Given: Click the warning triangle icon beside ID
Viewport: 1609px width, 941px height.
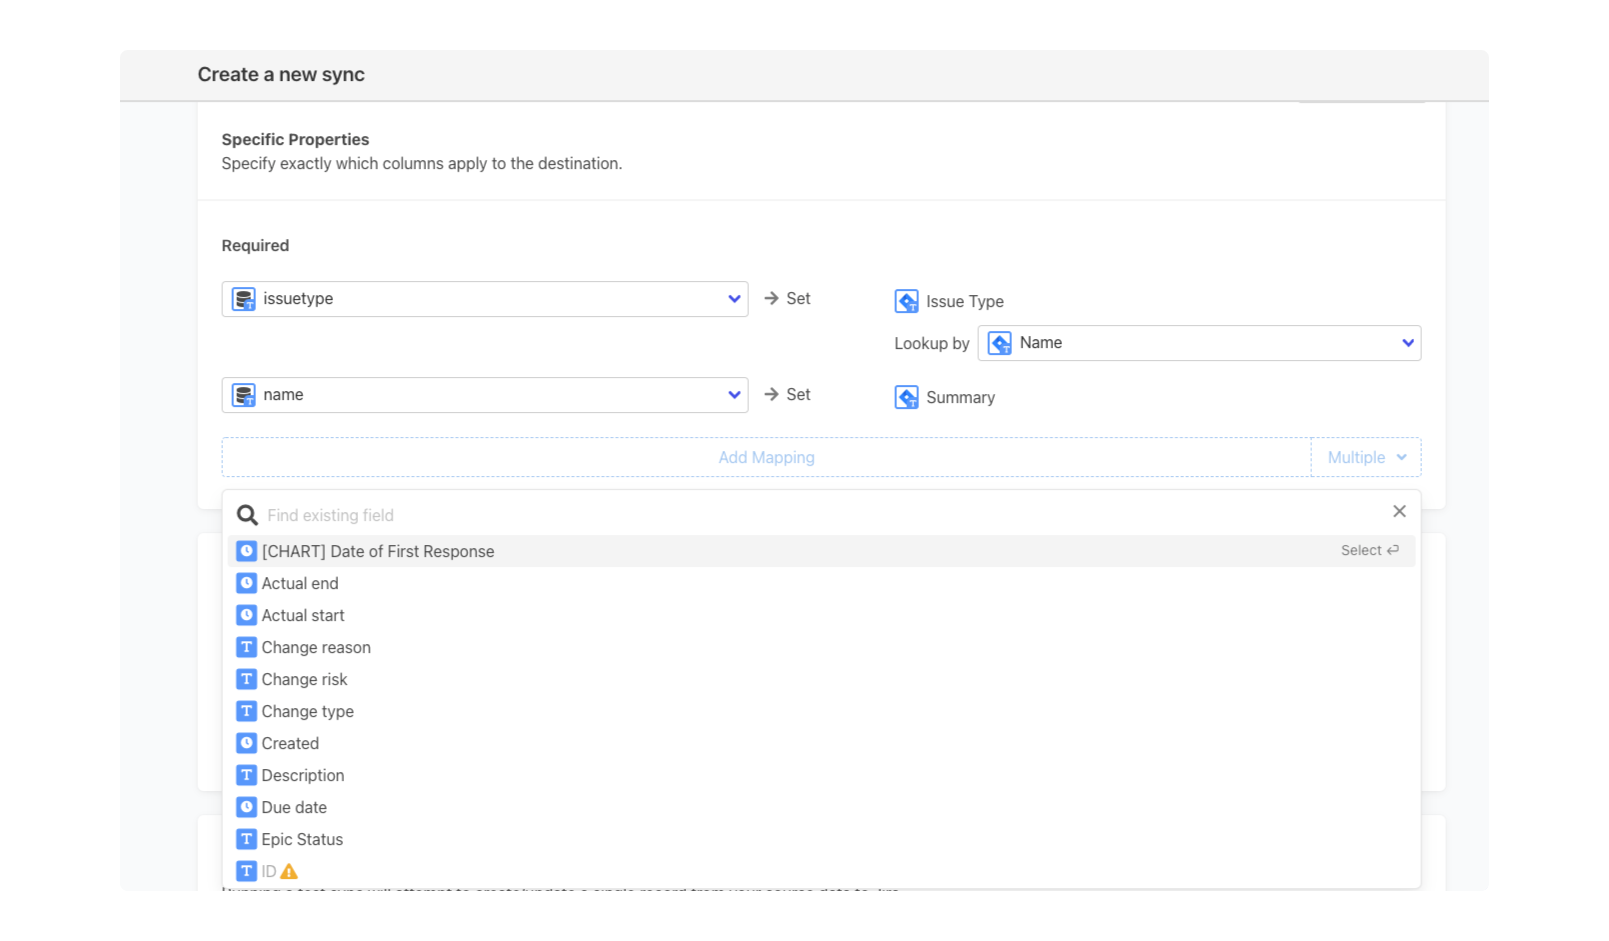Looking at the screenshot, I should coord(289,871).
